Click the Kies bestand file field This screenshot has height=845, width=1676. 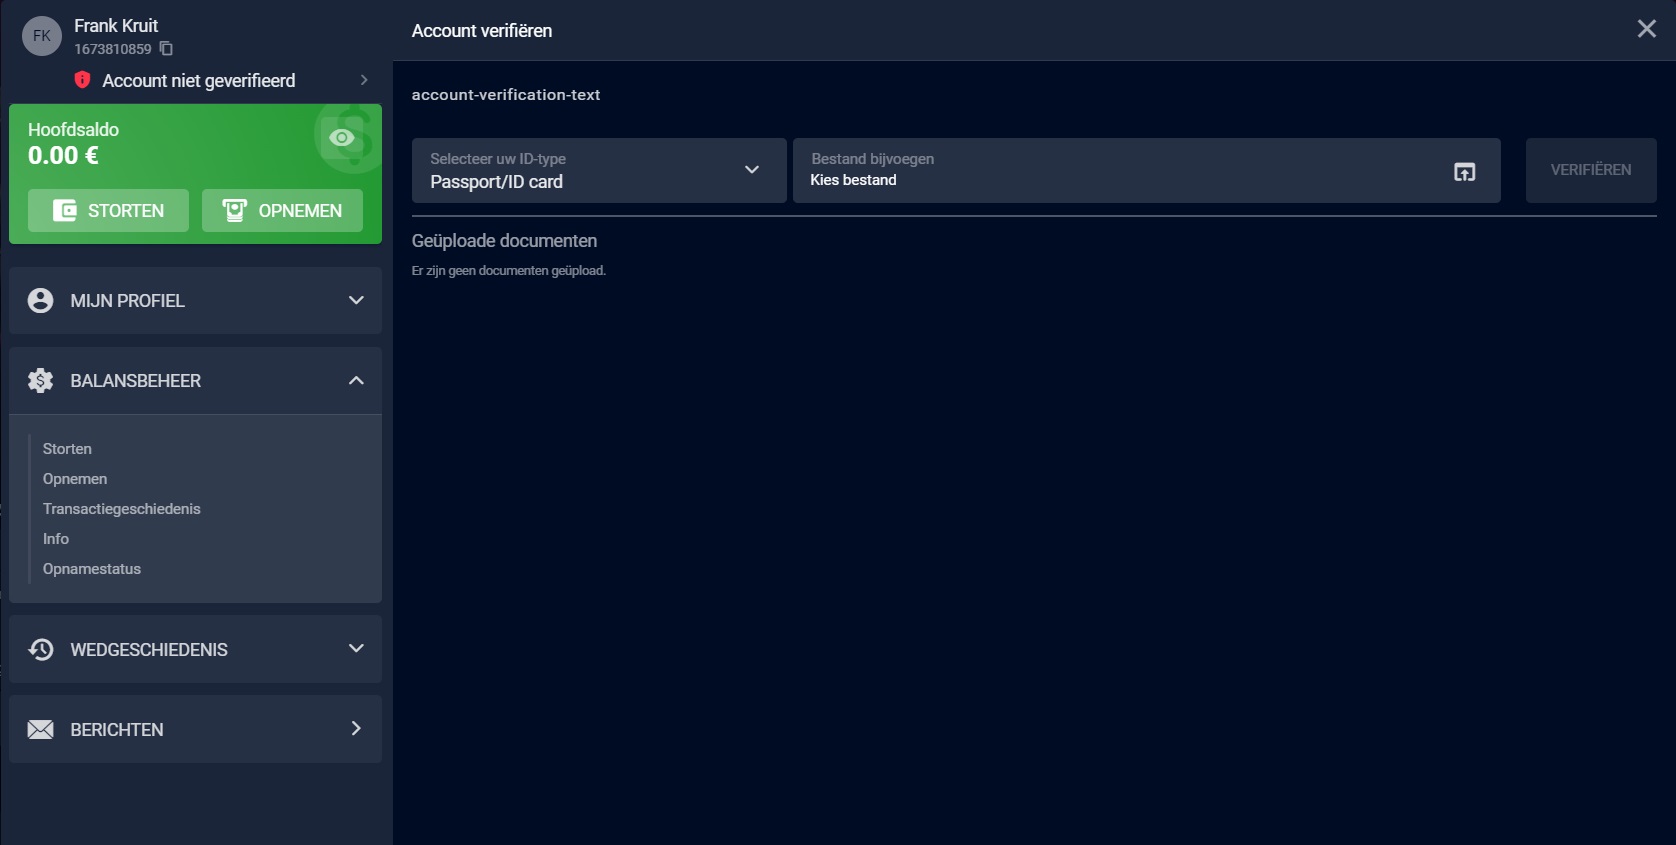tap(1146, 171)
